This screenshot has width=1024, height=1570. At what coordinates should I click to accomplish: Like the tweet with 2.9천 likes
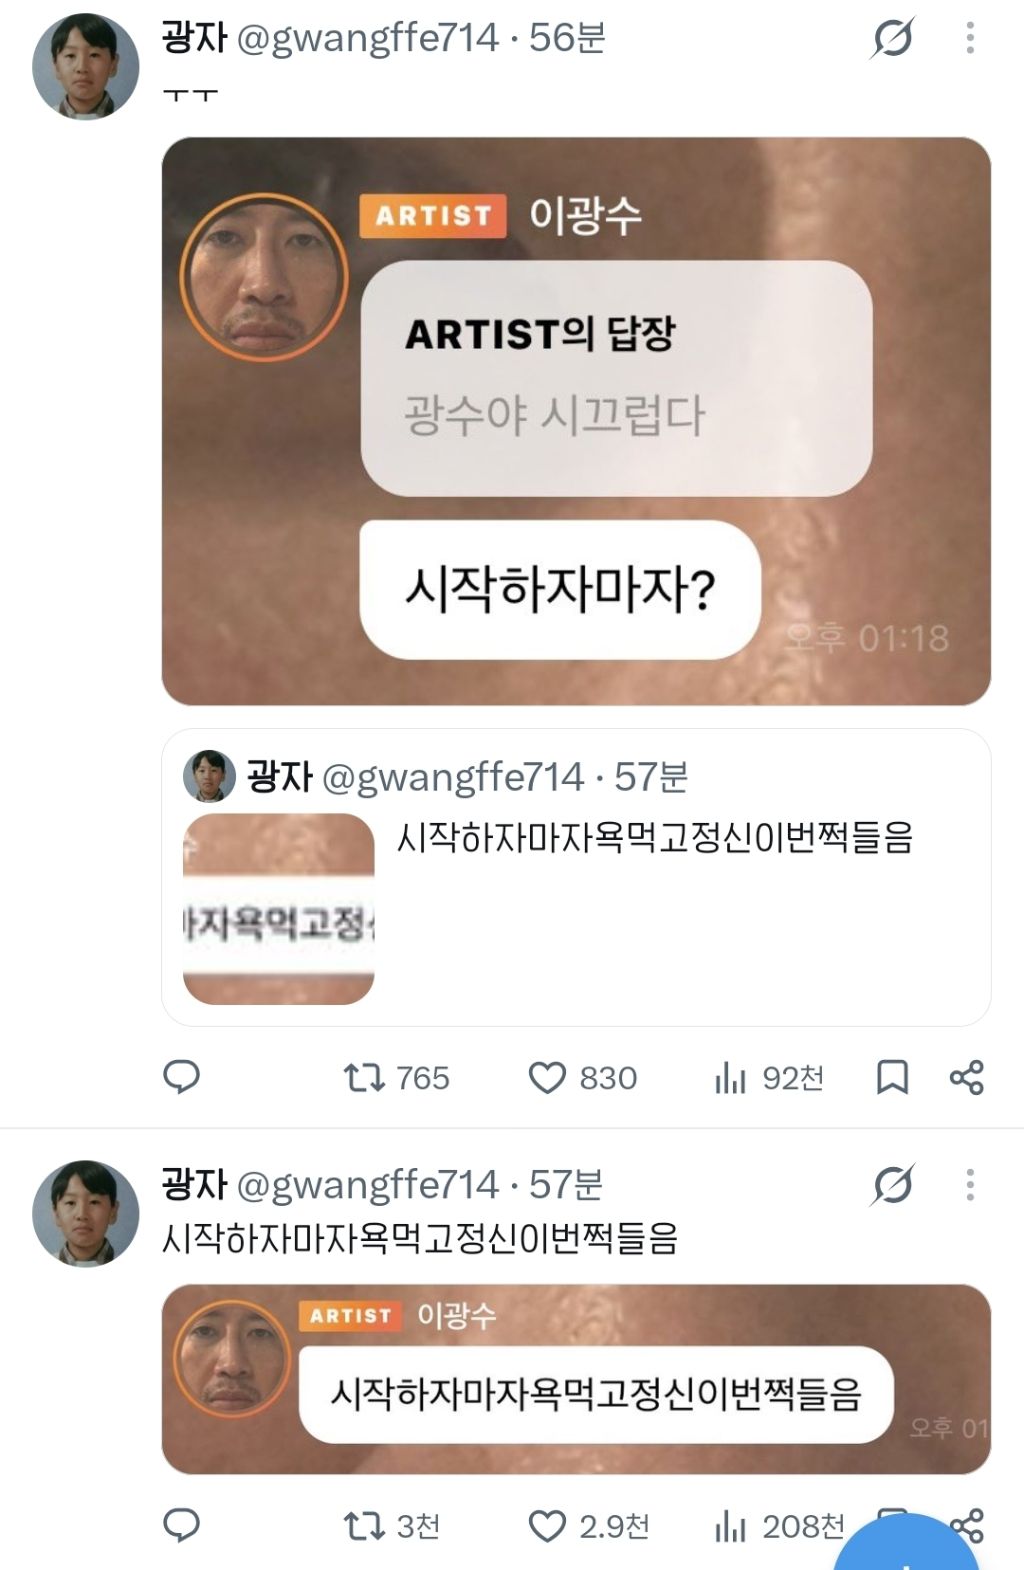click(x=588, y=1526)
